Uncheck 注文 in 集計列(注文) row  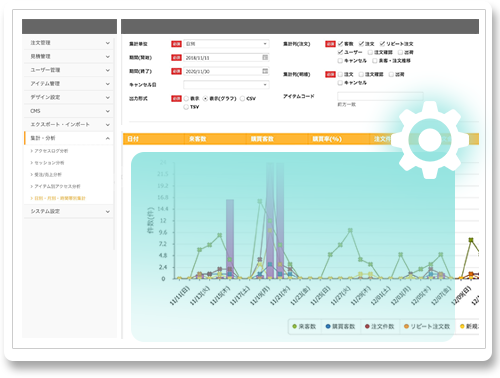coord(361,44)
